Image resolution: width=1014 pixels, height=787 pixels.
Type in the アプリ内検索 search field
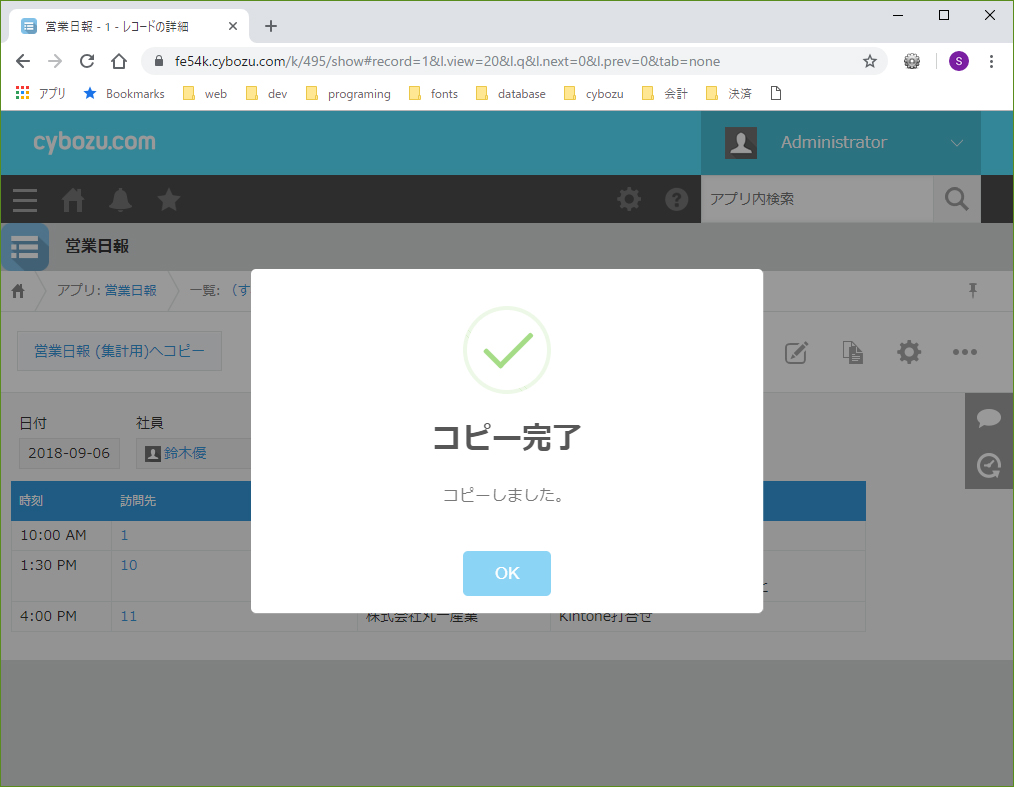[815, 199]
